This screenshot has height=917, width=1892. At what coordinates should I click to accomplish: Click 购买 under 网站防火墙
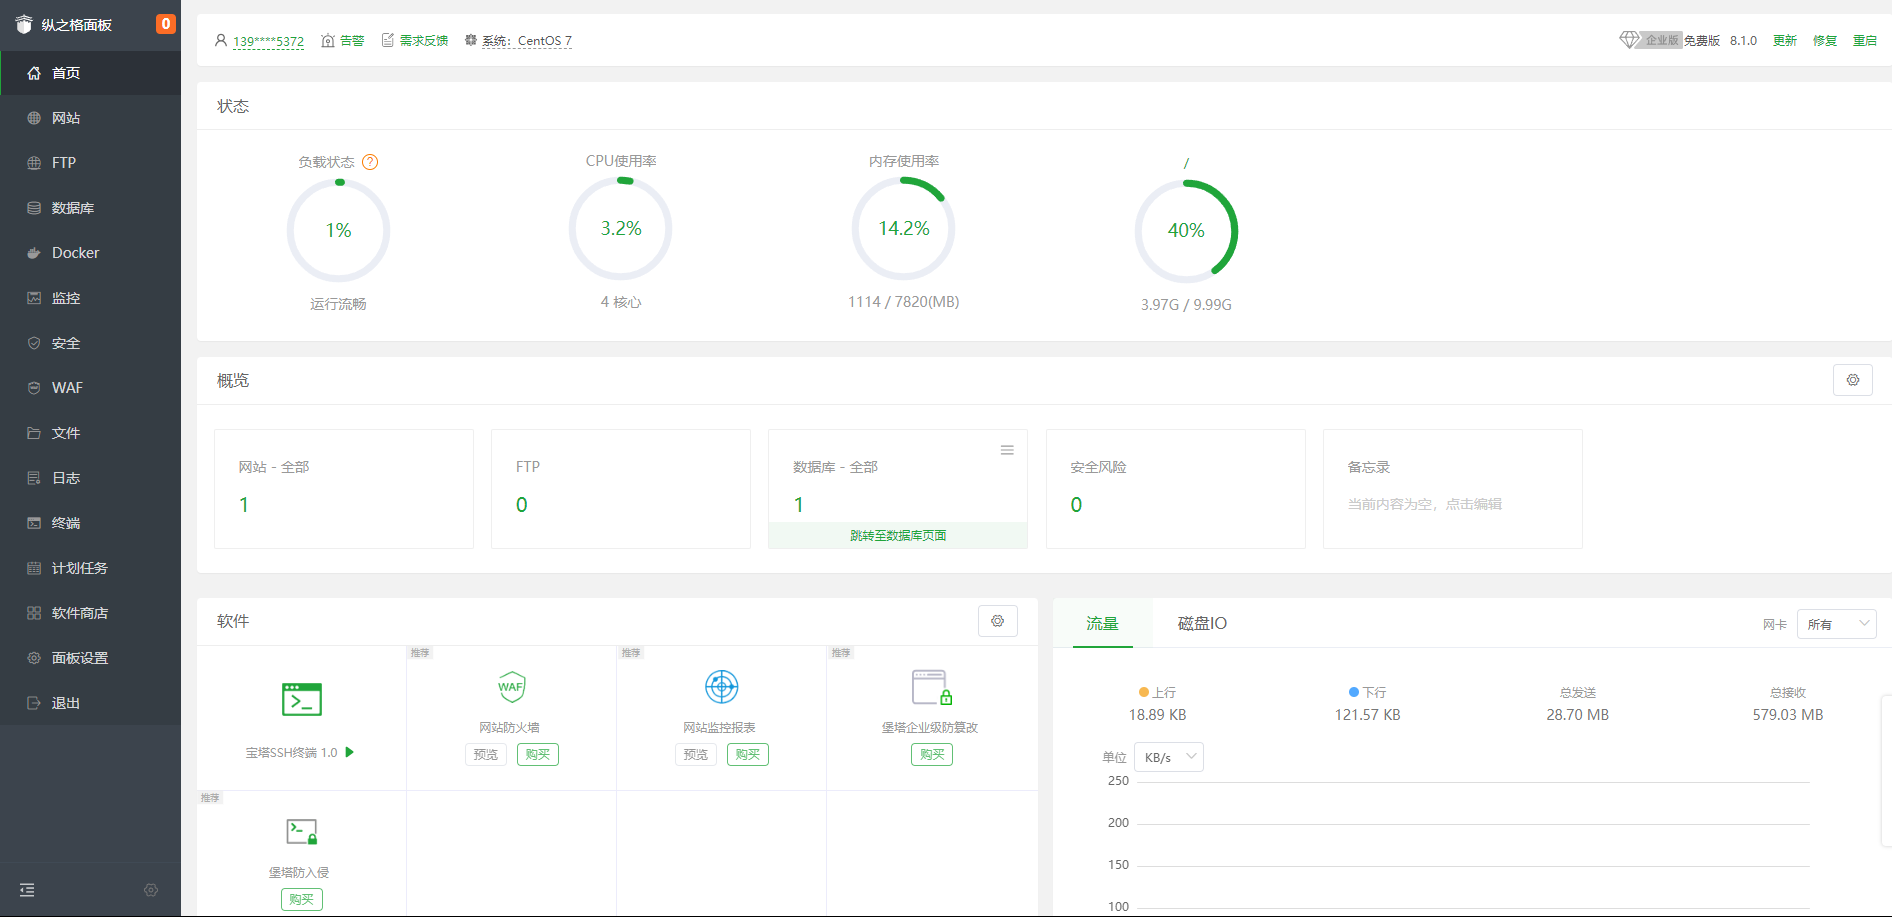click(538, 754)
